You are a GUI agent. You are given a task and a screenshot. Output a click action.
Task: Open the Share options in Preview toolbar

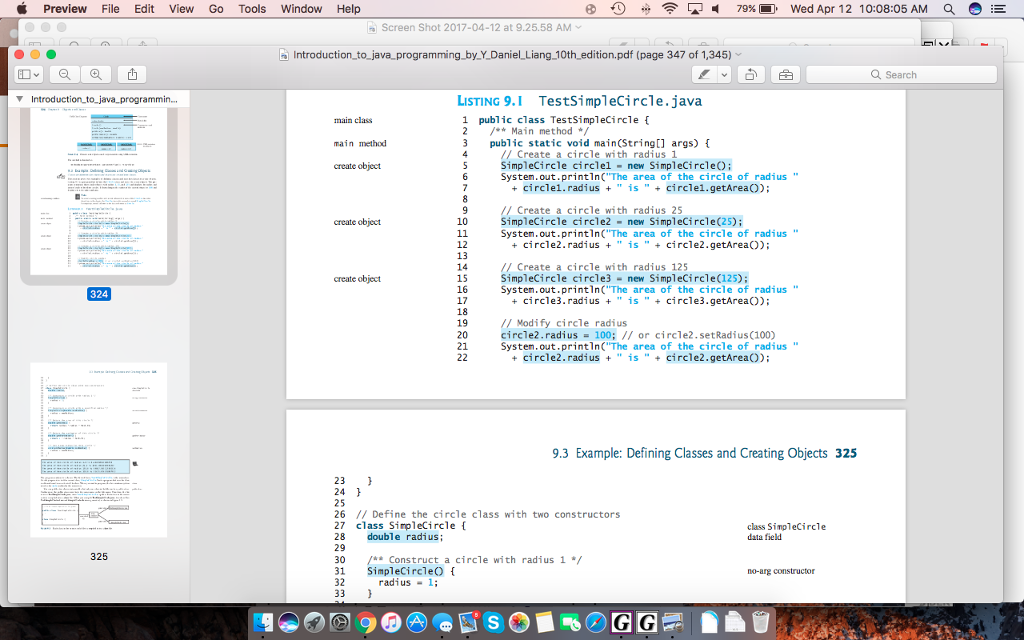(133, 73)
